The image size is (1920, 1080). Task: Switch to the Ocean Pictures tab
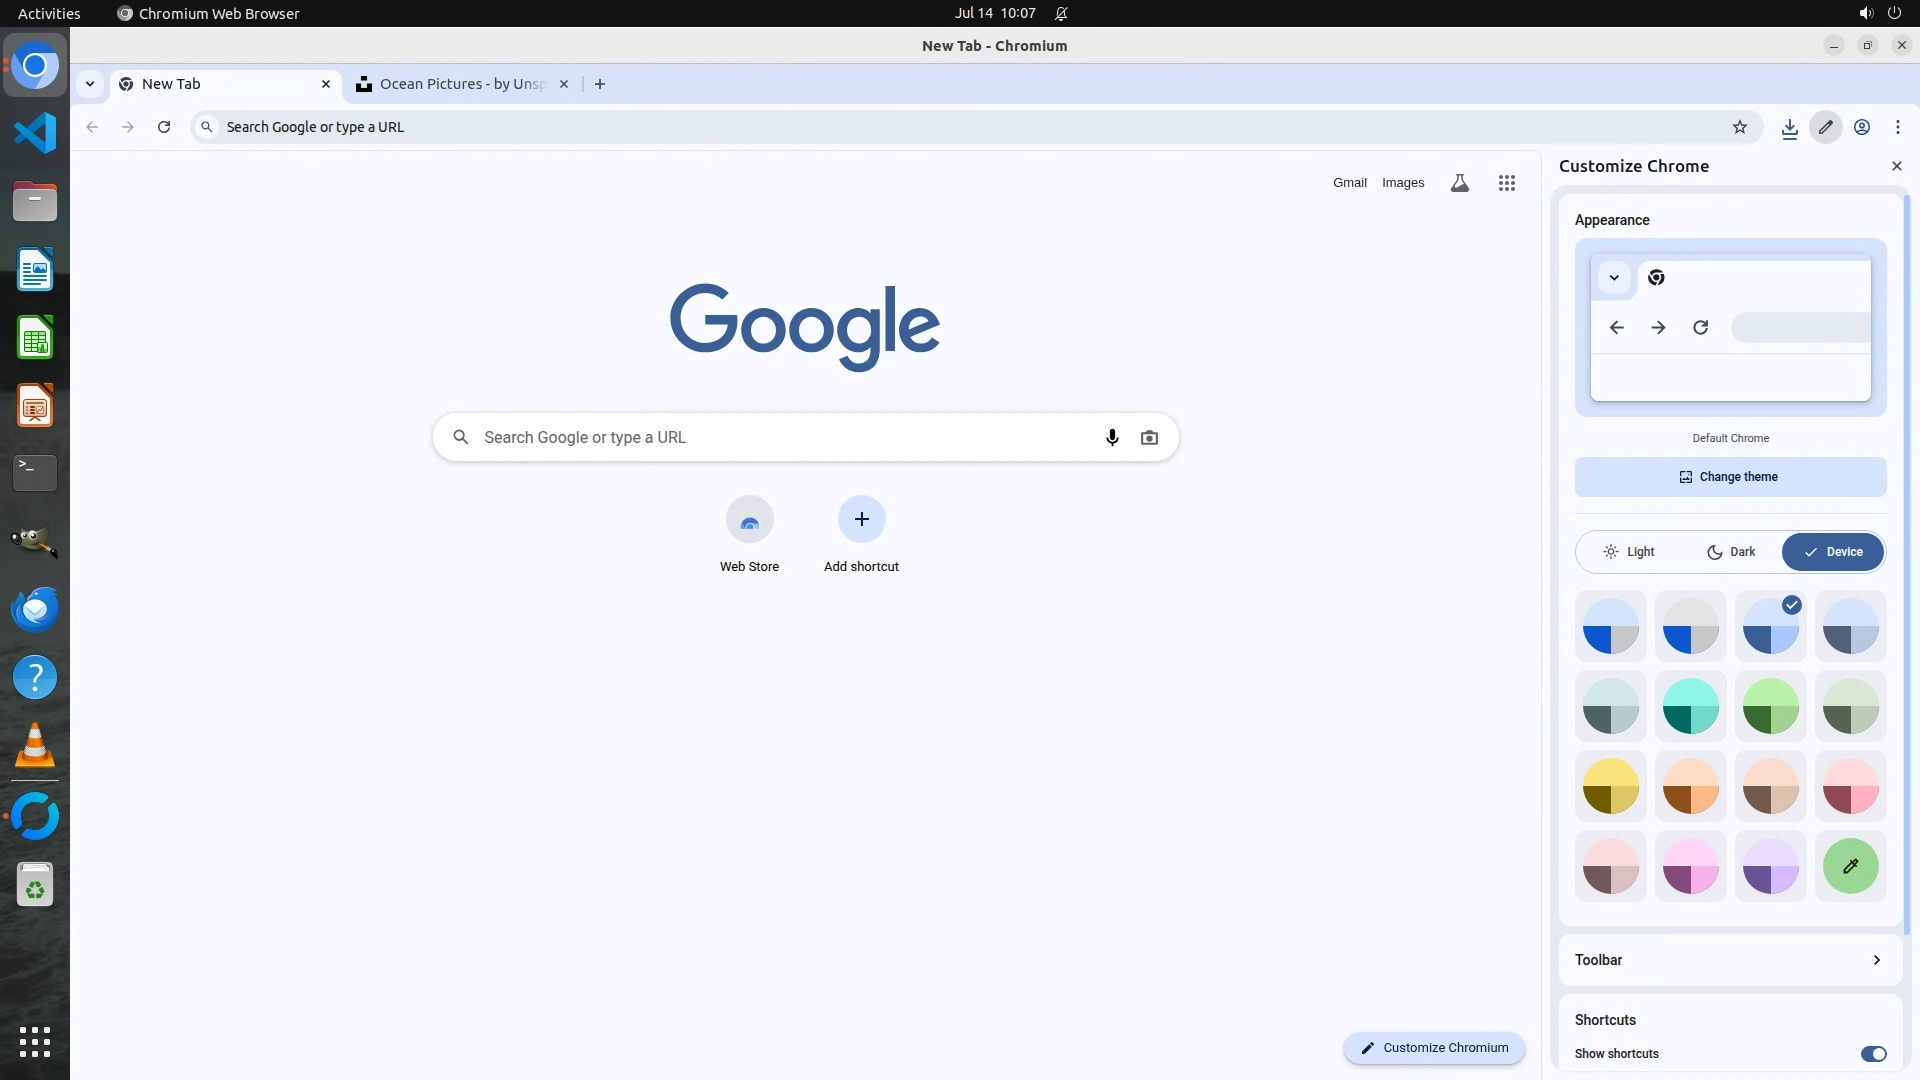point(460,84)
